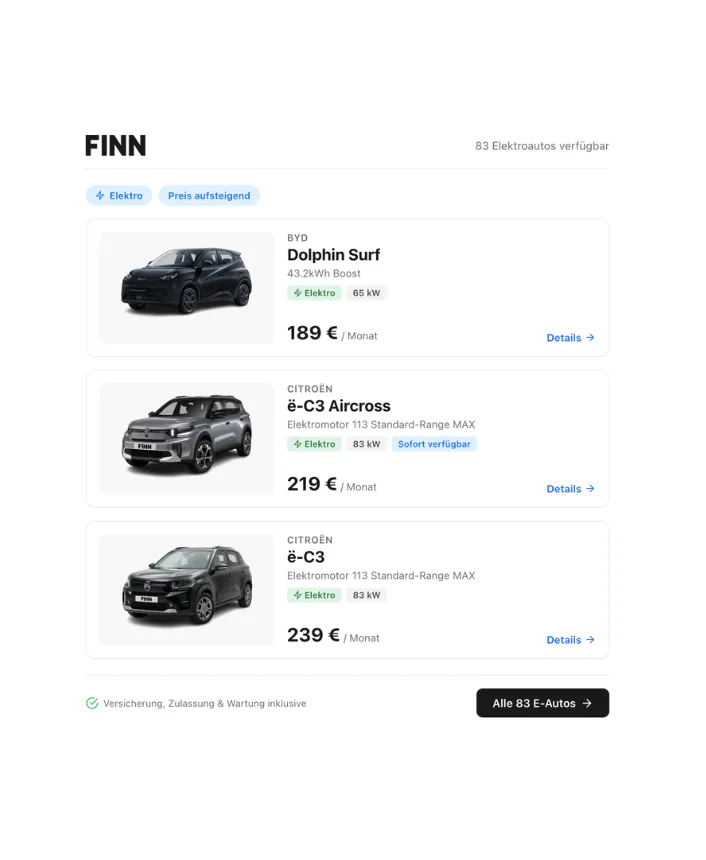Toggle the Elektro filter chip
The image size is (706, 860).
click(118, 195)
